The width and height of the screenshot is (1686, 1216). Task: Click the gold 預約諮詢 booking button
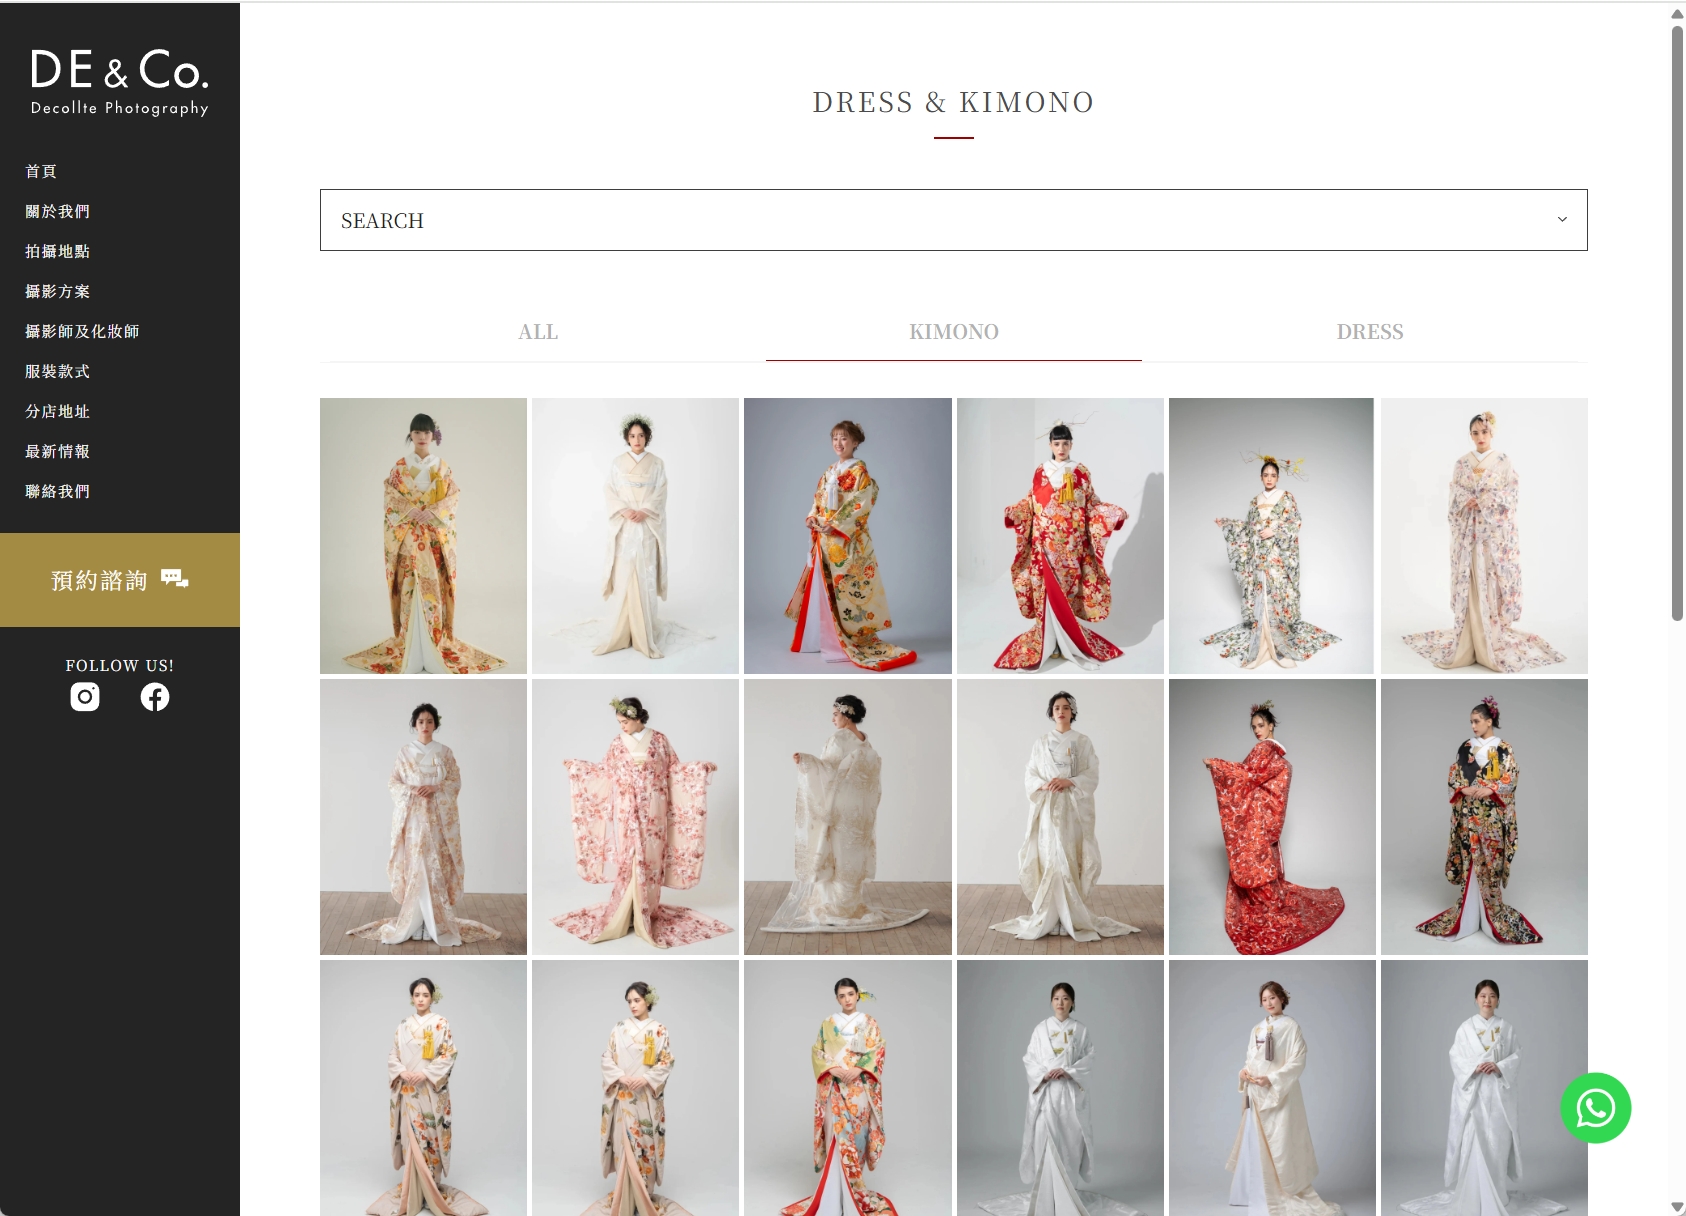pos(120,580)
